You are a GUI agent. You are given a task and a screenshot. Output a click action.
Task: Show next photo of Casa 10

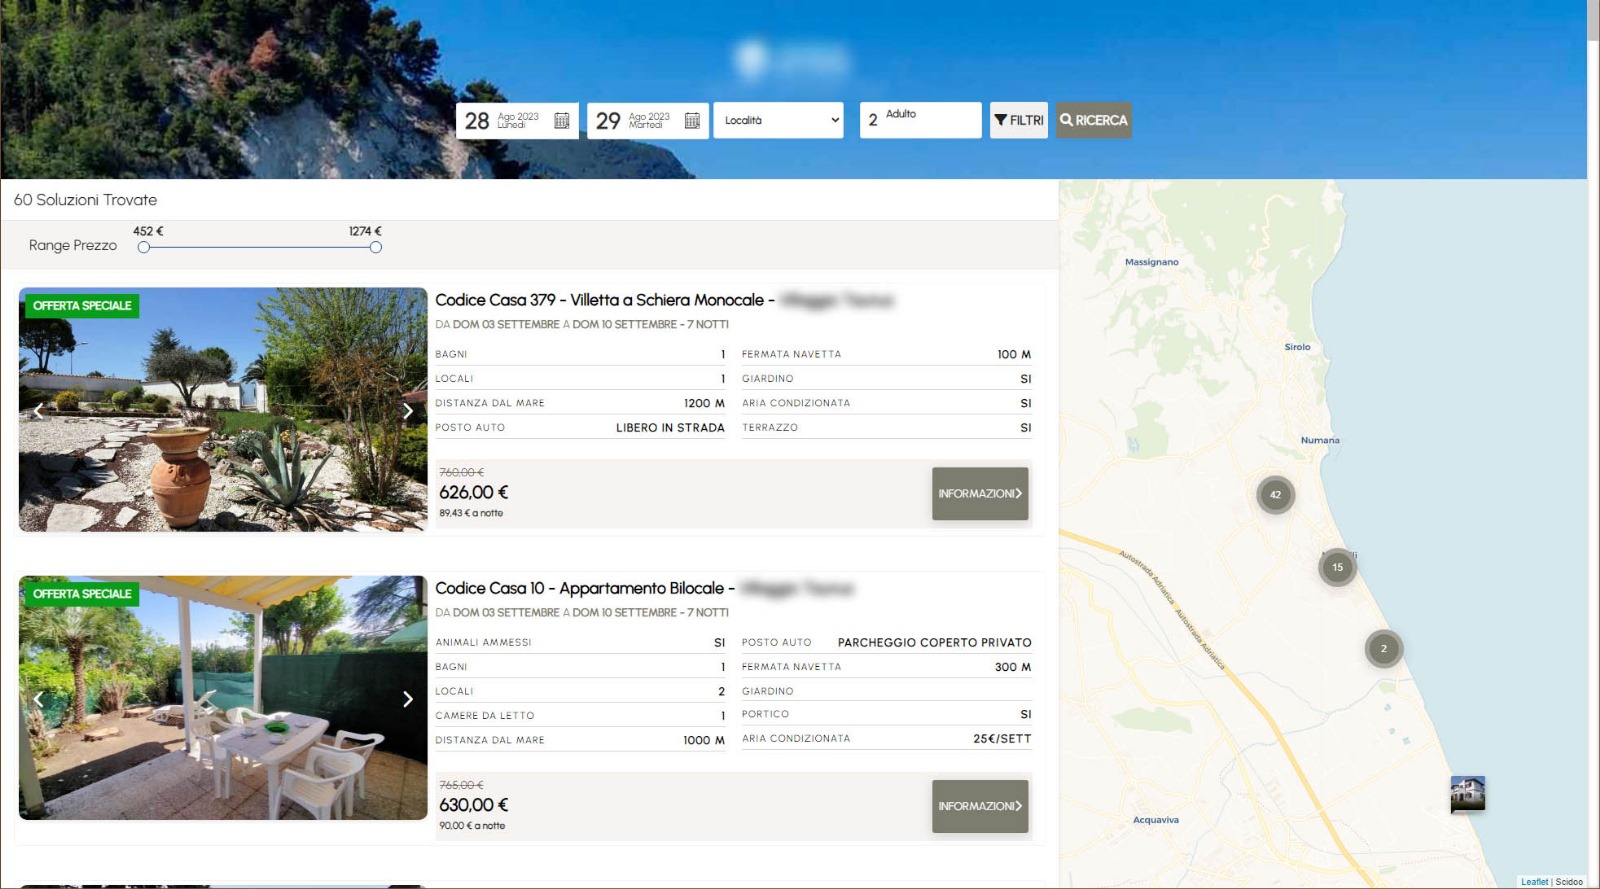pyautogui.click(x=407, y=699)
